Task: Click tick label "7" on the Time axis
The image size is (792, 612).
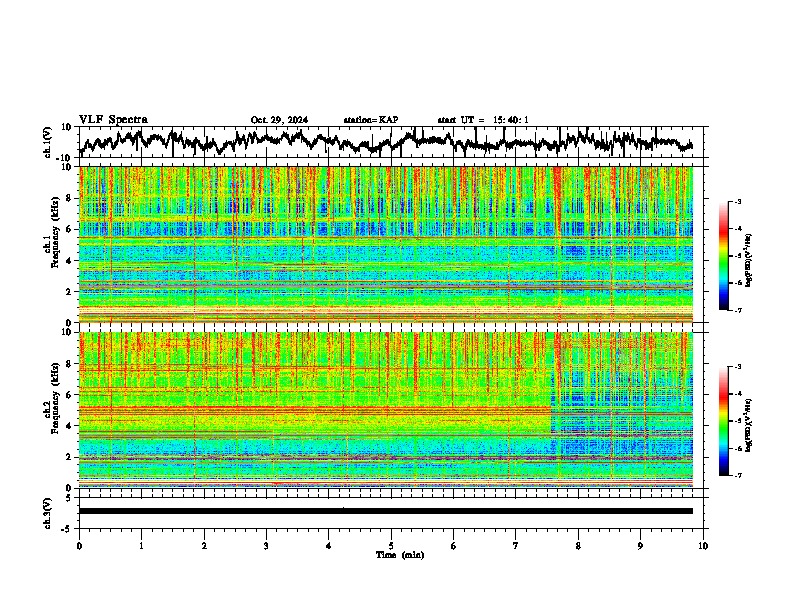Action: click(x=516, y=546)
